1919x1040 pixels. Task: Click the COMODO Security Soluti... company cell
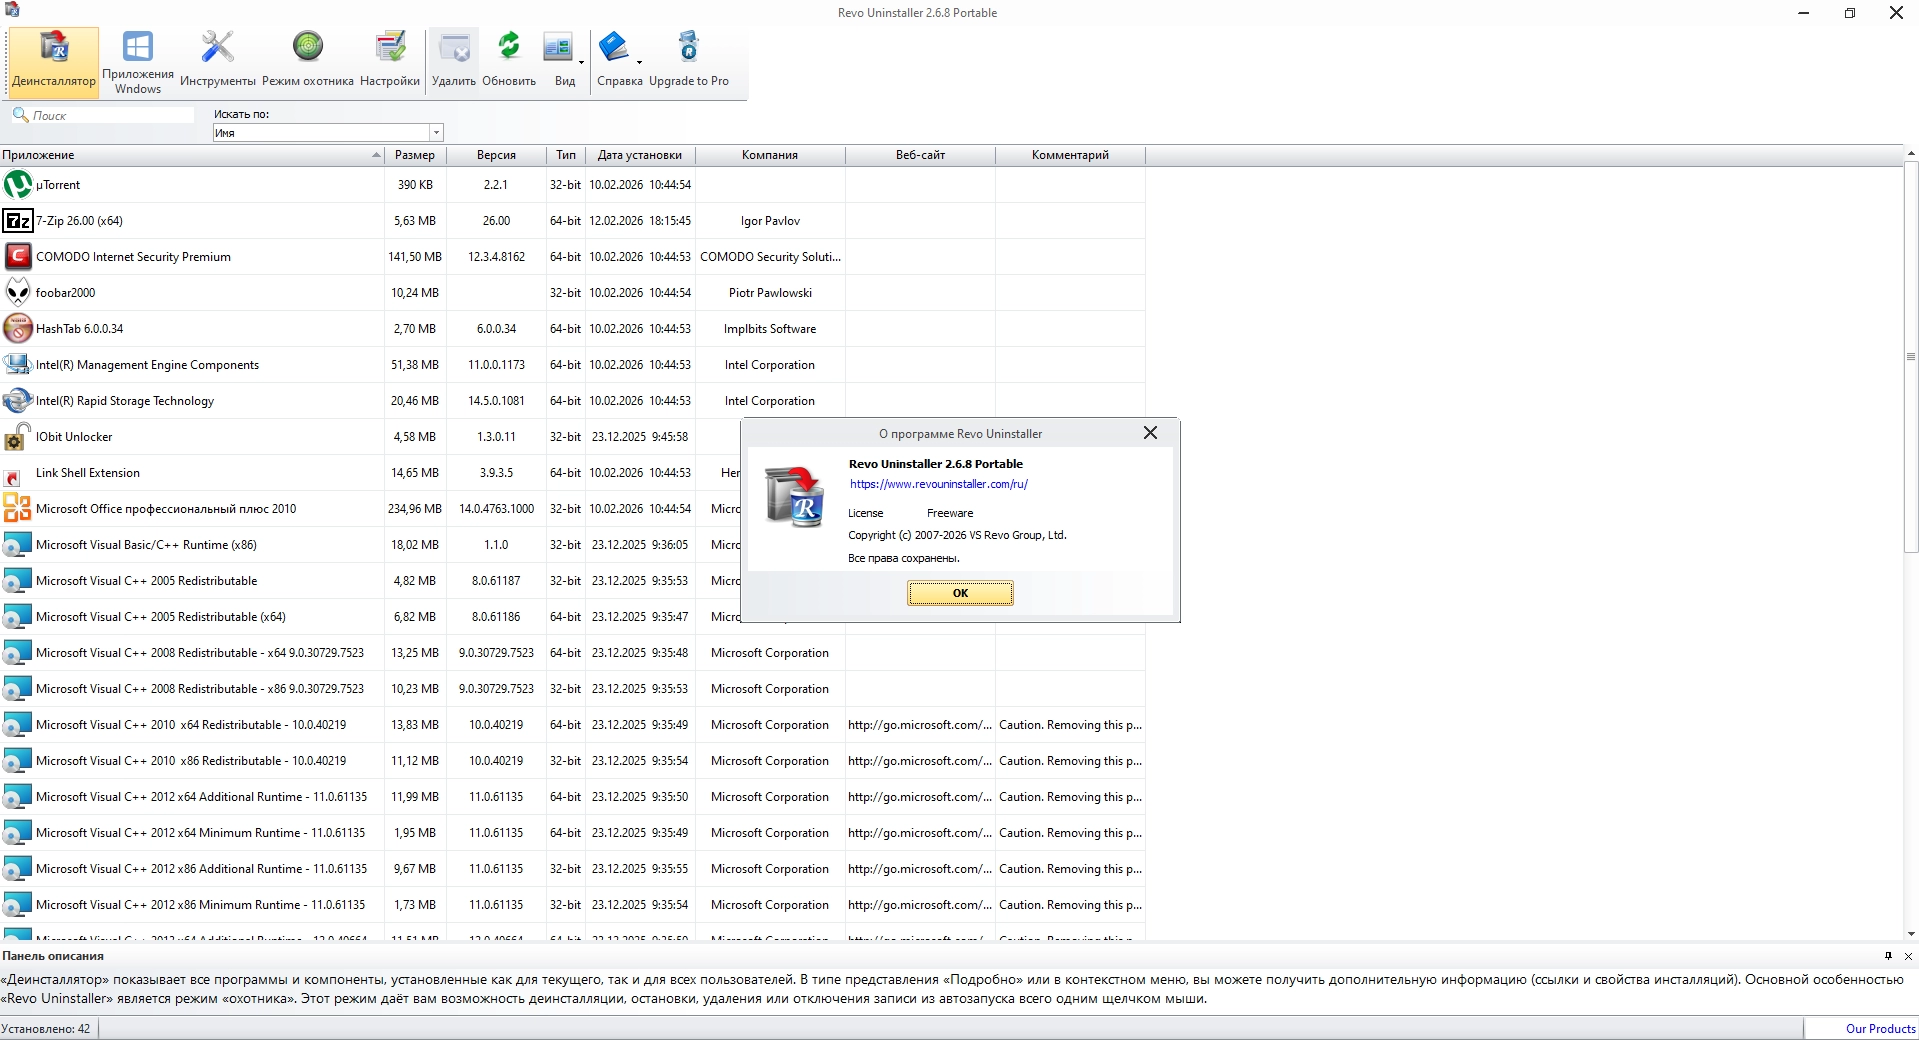click(770, 257)
